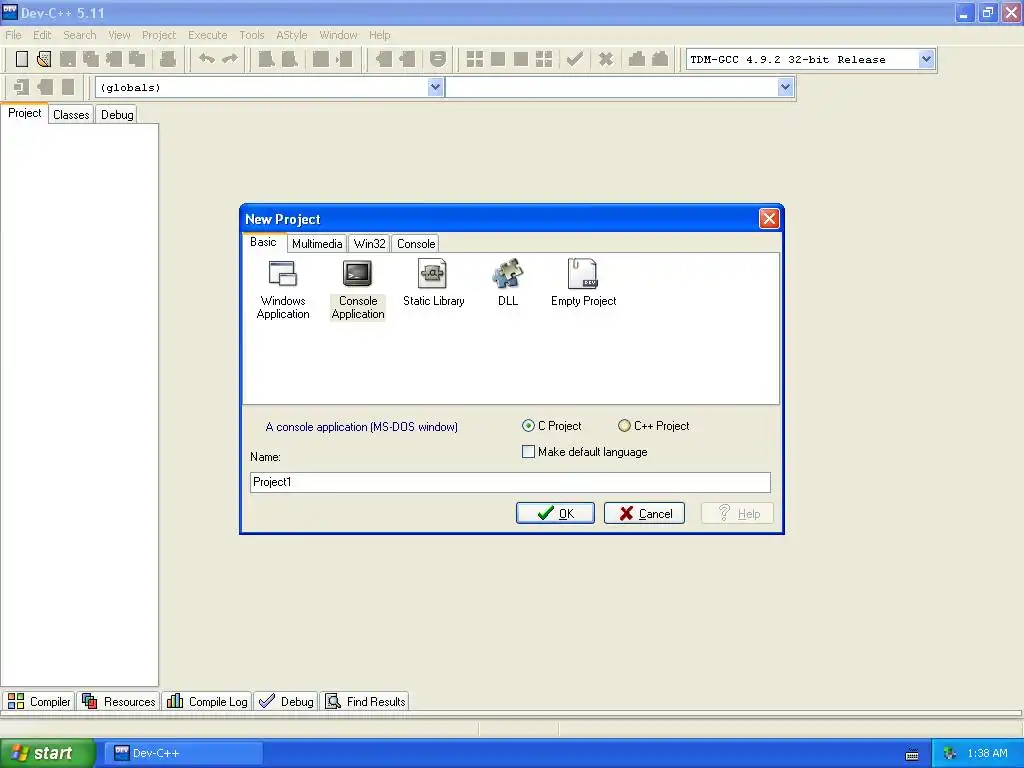The width and height of the screenshot is (1024, 768).
Task: Click the 1:38 AM clock
Action: pyautogui.click(x=987, y=754)
